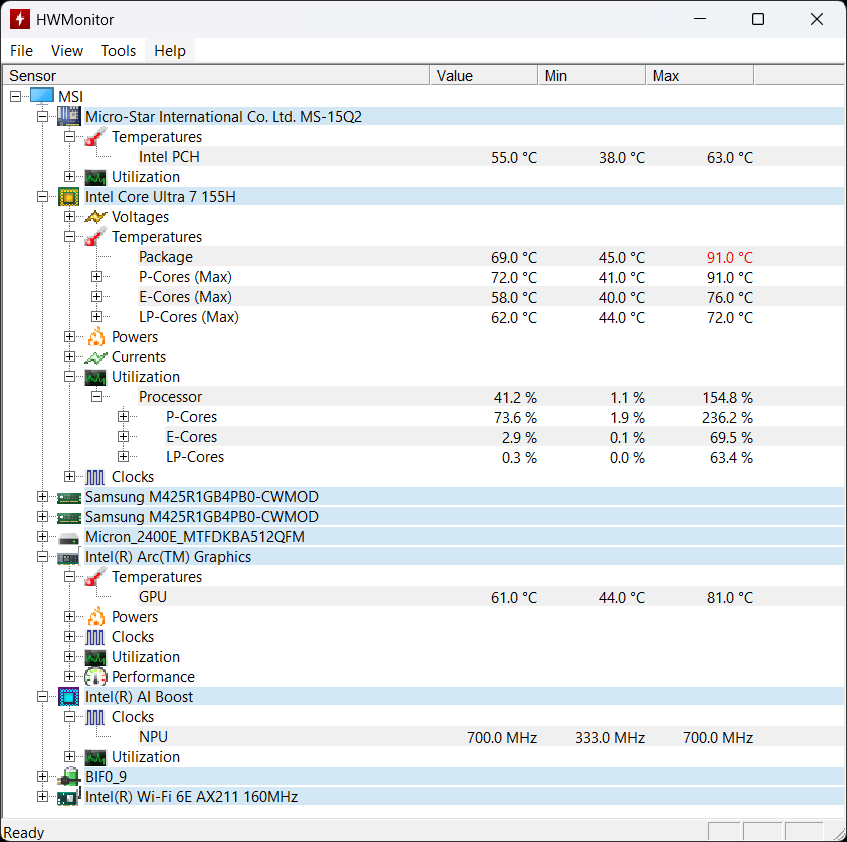Click the Powers flame icon under Intel Core Ultra 7
The width and height of the screenshot is (847, 842).
click(96, 336)
